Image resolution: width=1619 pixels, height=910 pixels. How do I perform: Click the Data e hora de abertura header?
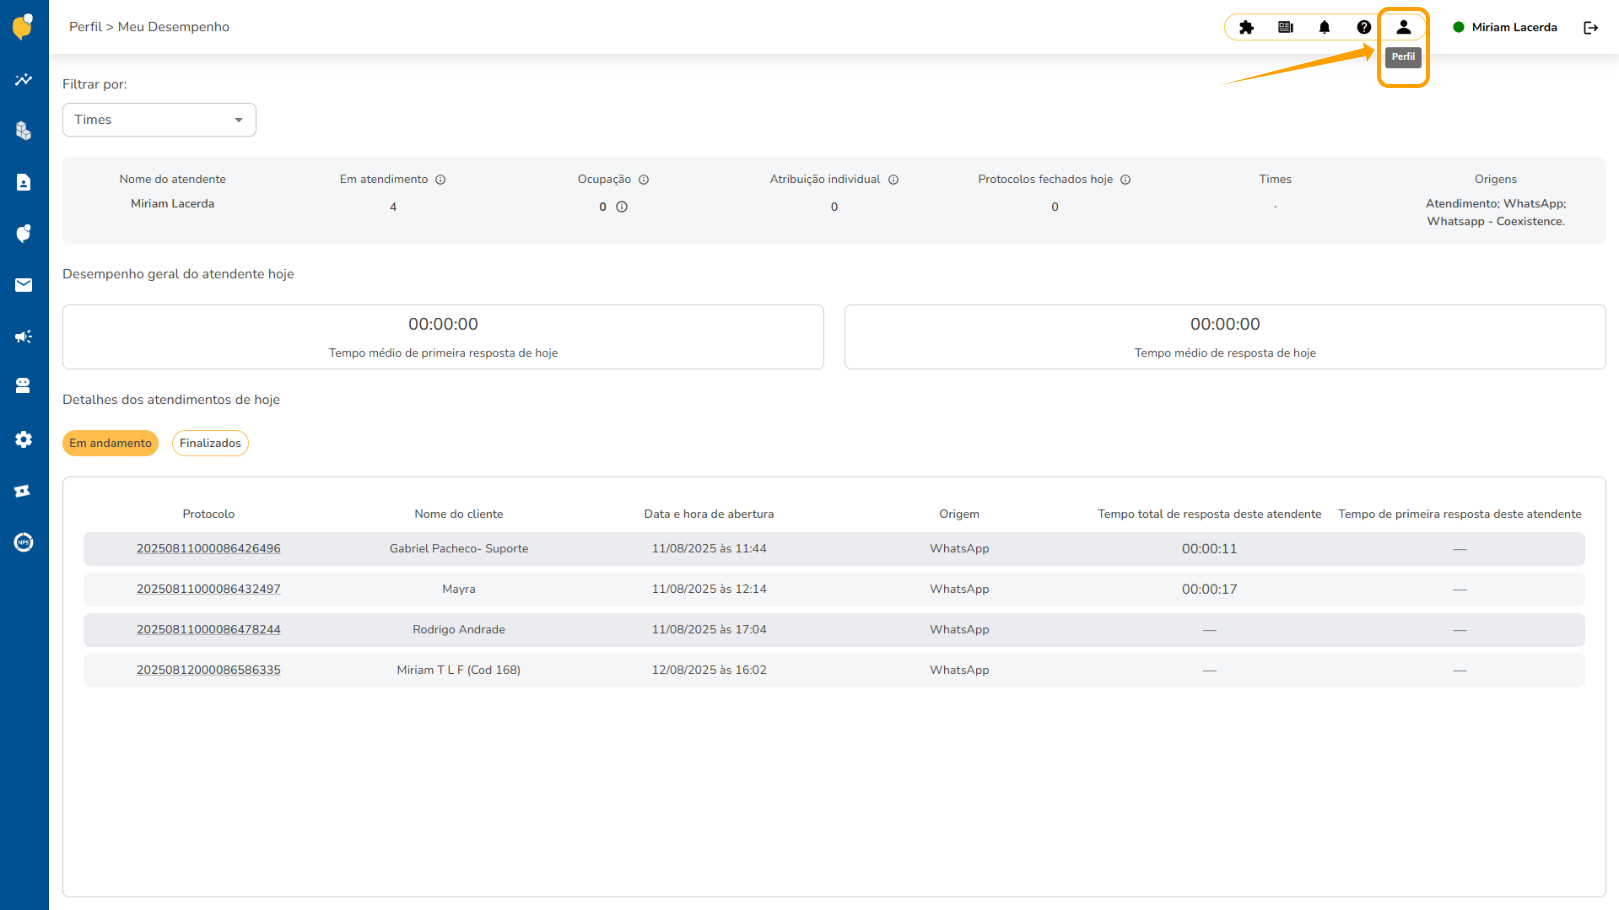[x=709, y=514]
